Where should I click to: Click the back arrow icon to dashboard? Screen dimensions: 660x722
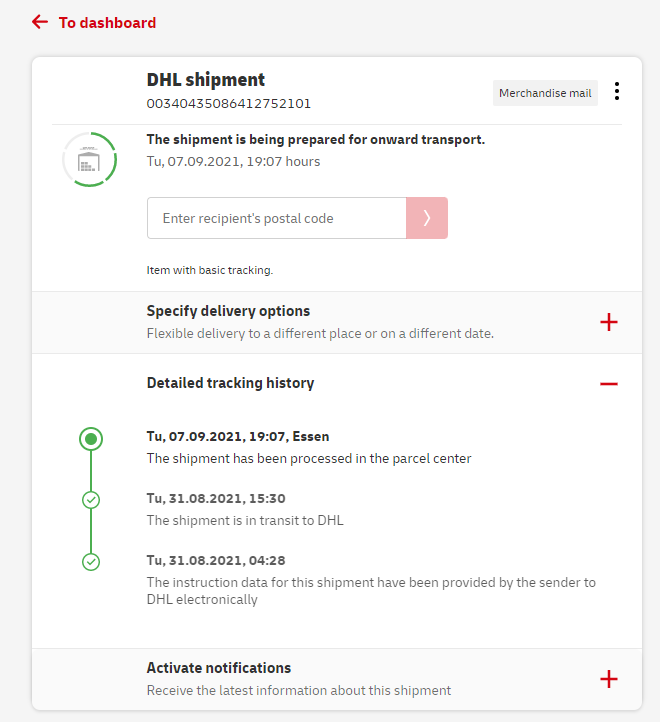40,22
